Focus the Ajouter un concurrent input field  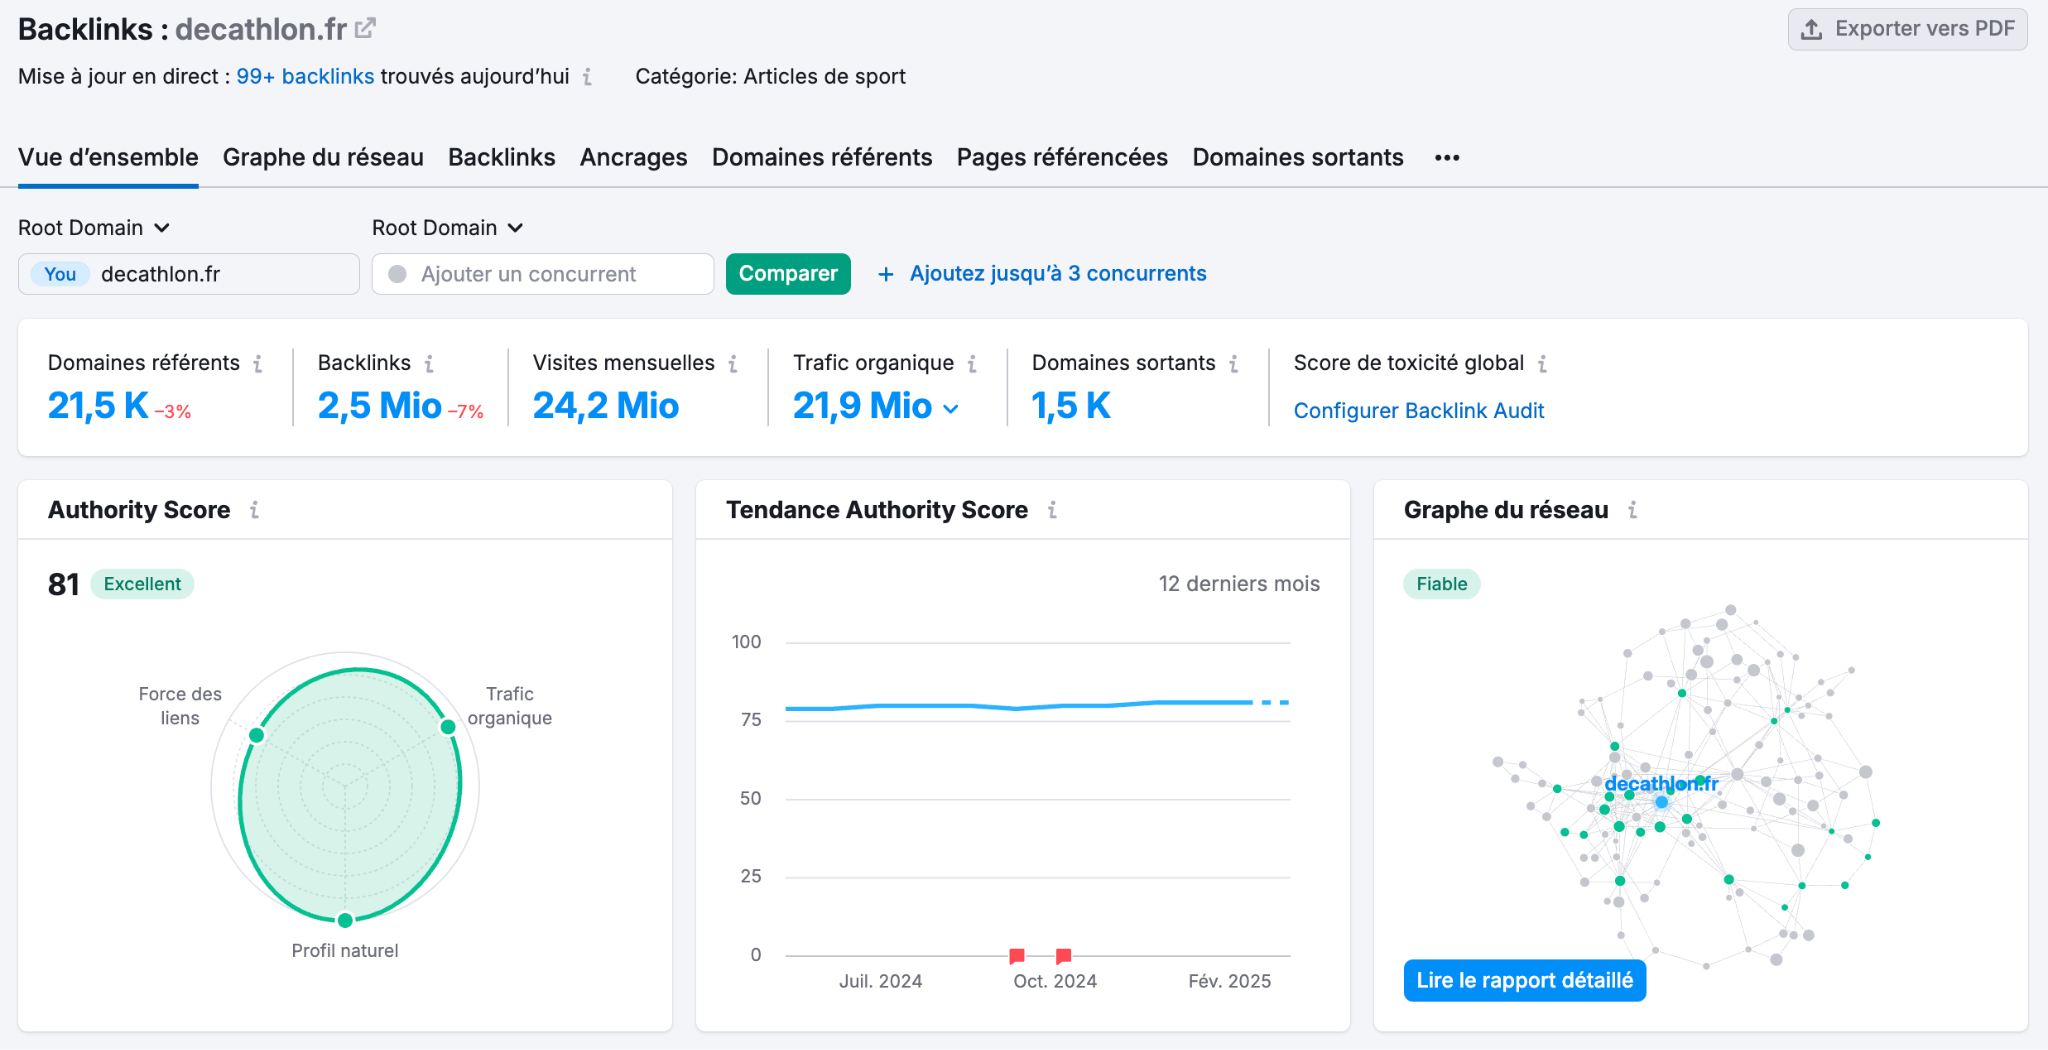(x=543, y=274)
